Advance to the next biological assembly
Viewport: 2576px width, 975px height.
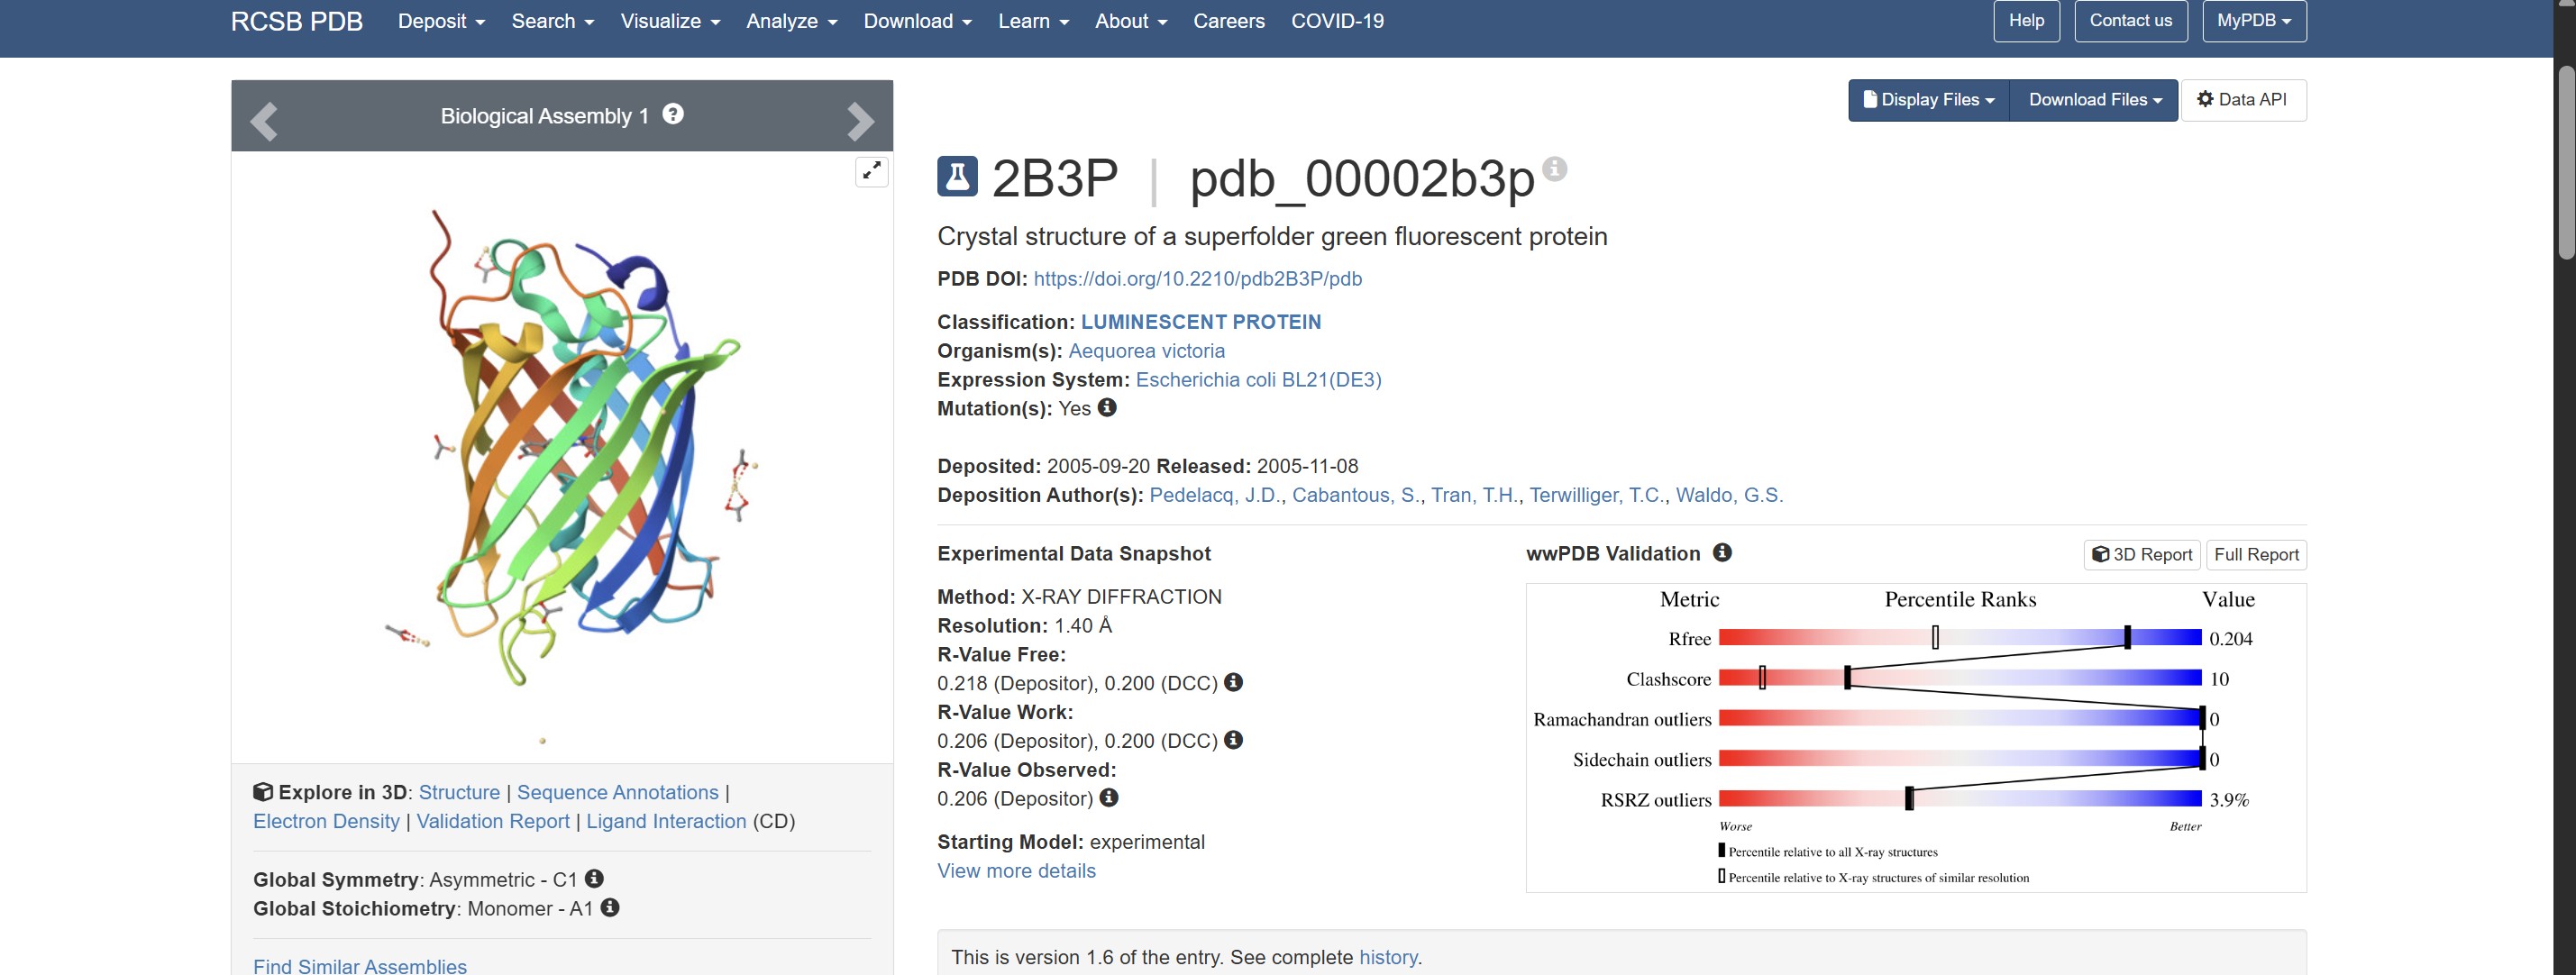coord(858,120)
